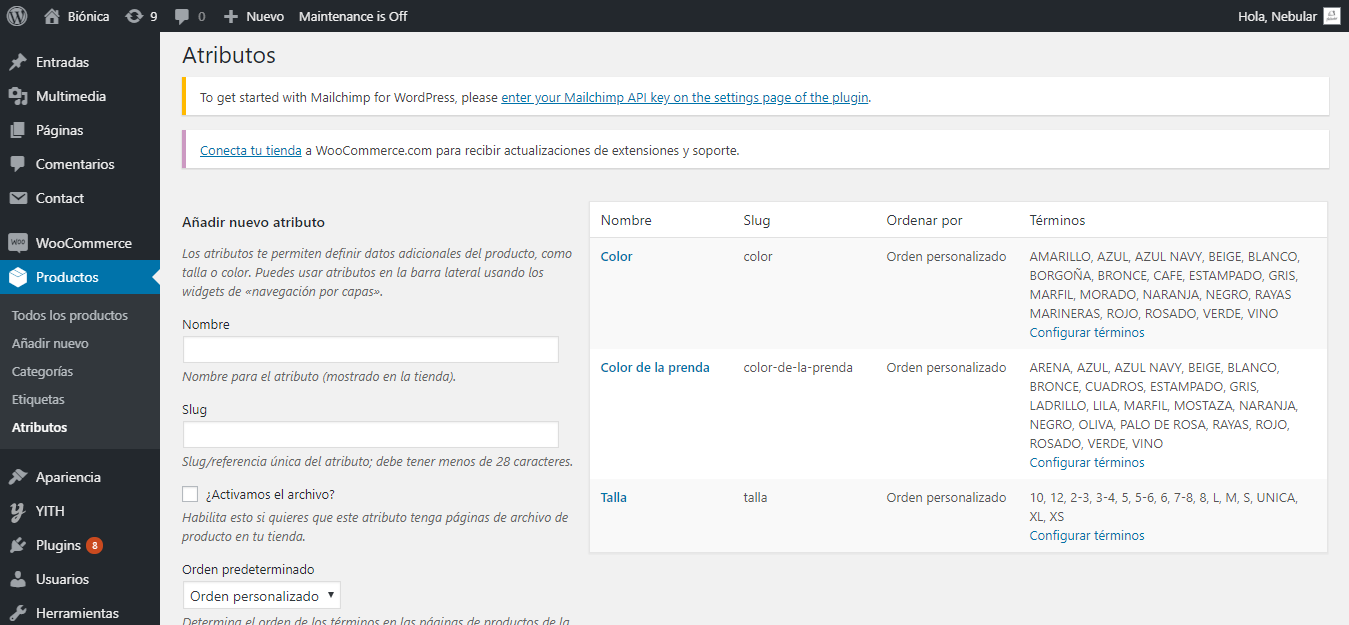The height and width of the screenshot is (625, 1349).
Task: Click Orden personalizado in Talla row
Action: [946, 498]
